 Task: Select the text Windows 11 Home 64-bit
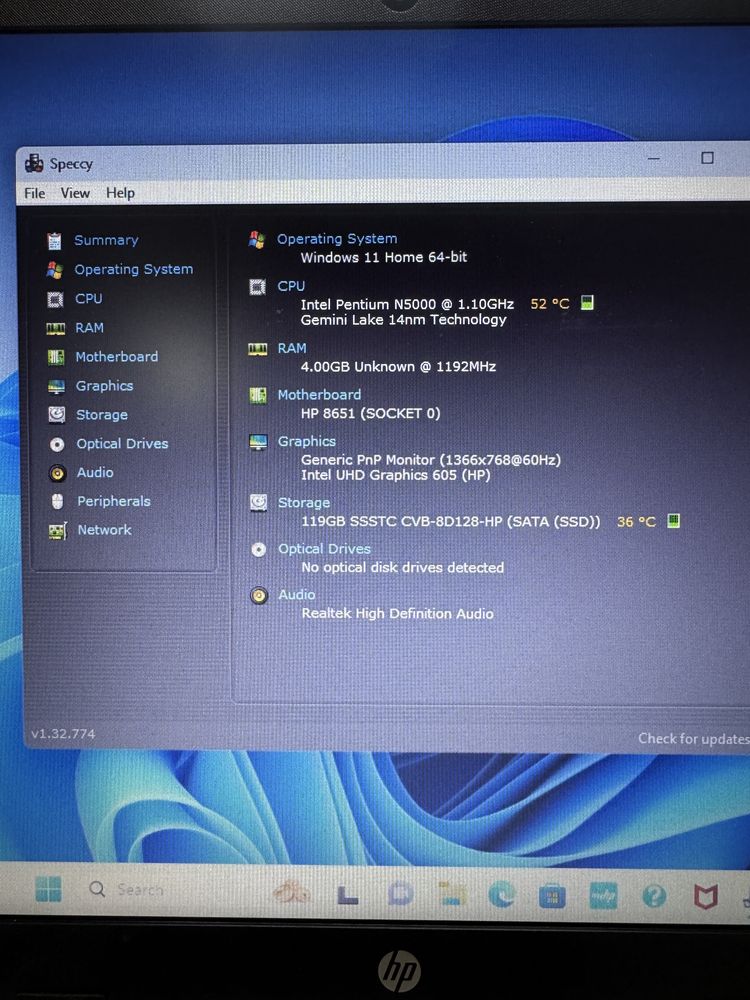[384, 258]
